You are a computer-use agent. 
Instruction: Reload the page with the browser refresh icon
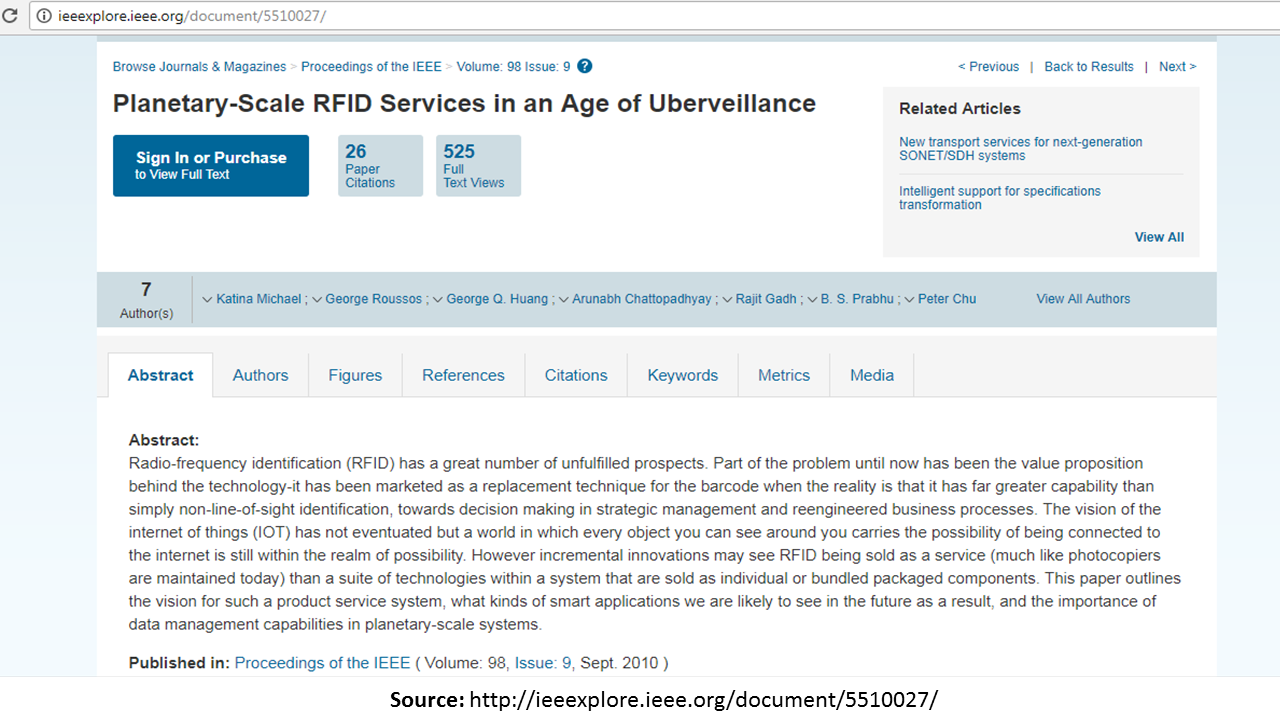11,16
